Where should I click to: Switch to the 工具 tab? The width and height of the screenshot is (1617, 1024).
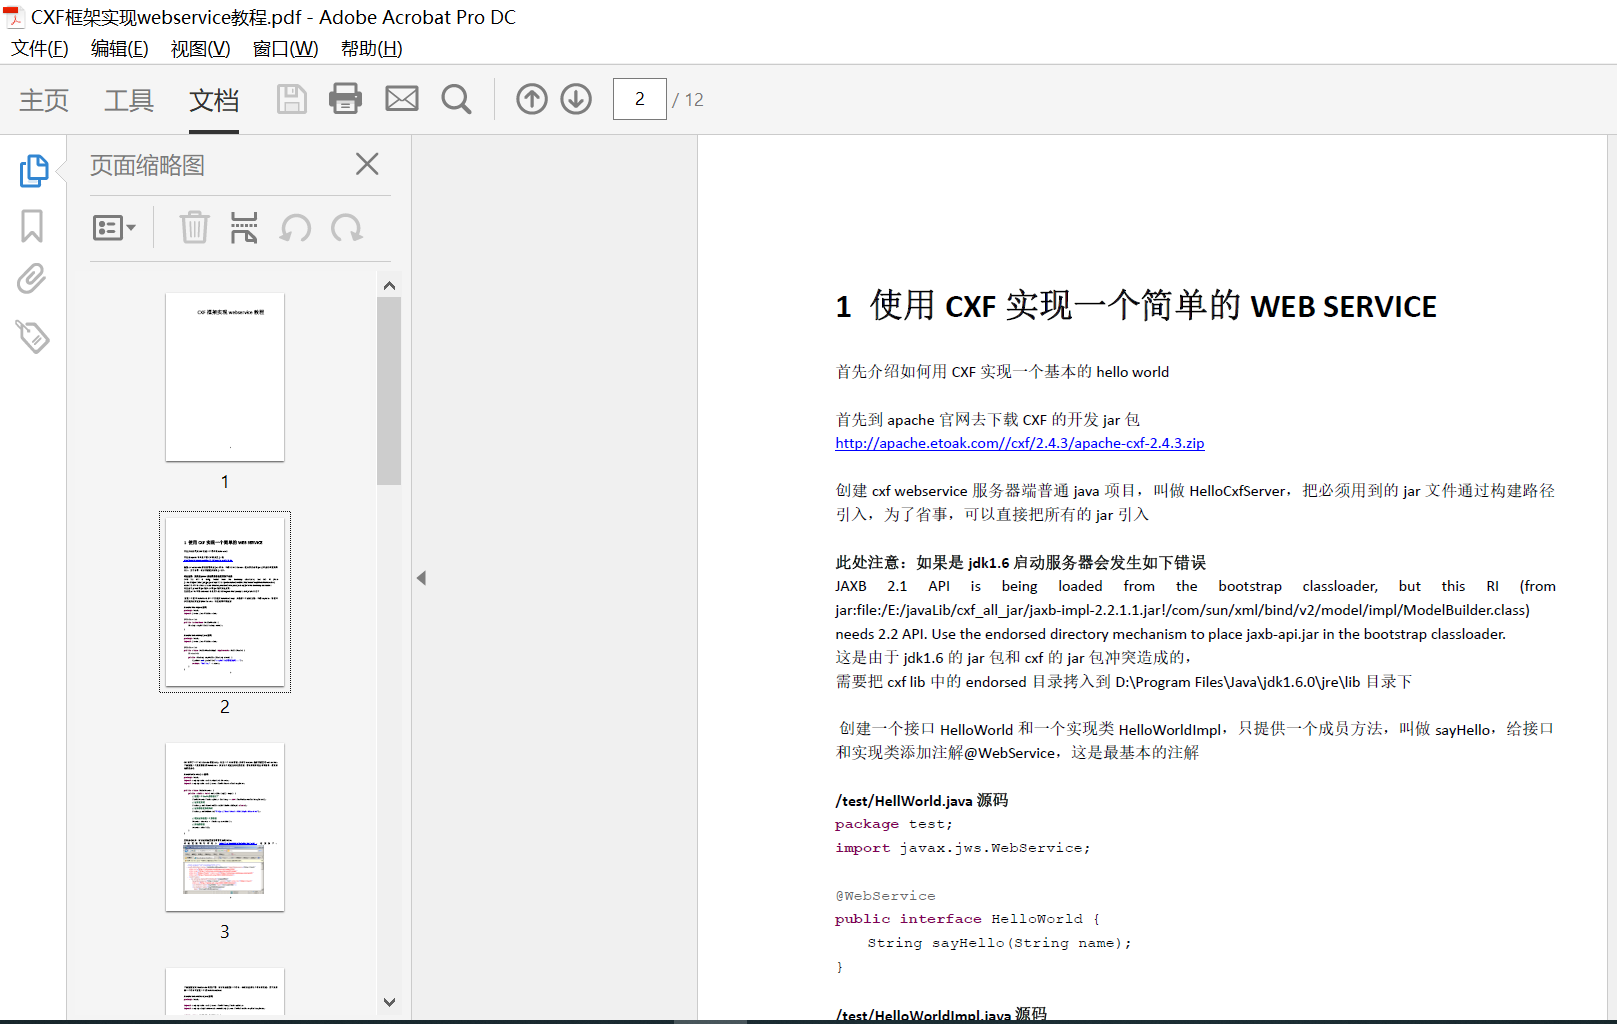(x=129, y=100)
